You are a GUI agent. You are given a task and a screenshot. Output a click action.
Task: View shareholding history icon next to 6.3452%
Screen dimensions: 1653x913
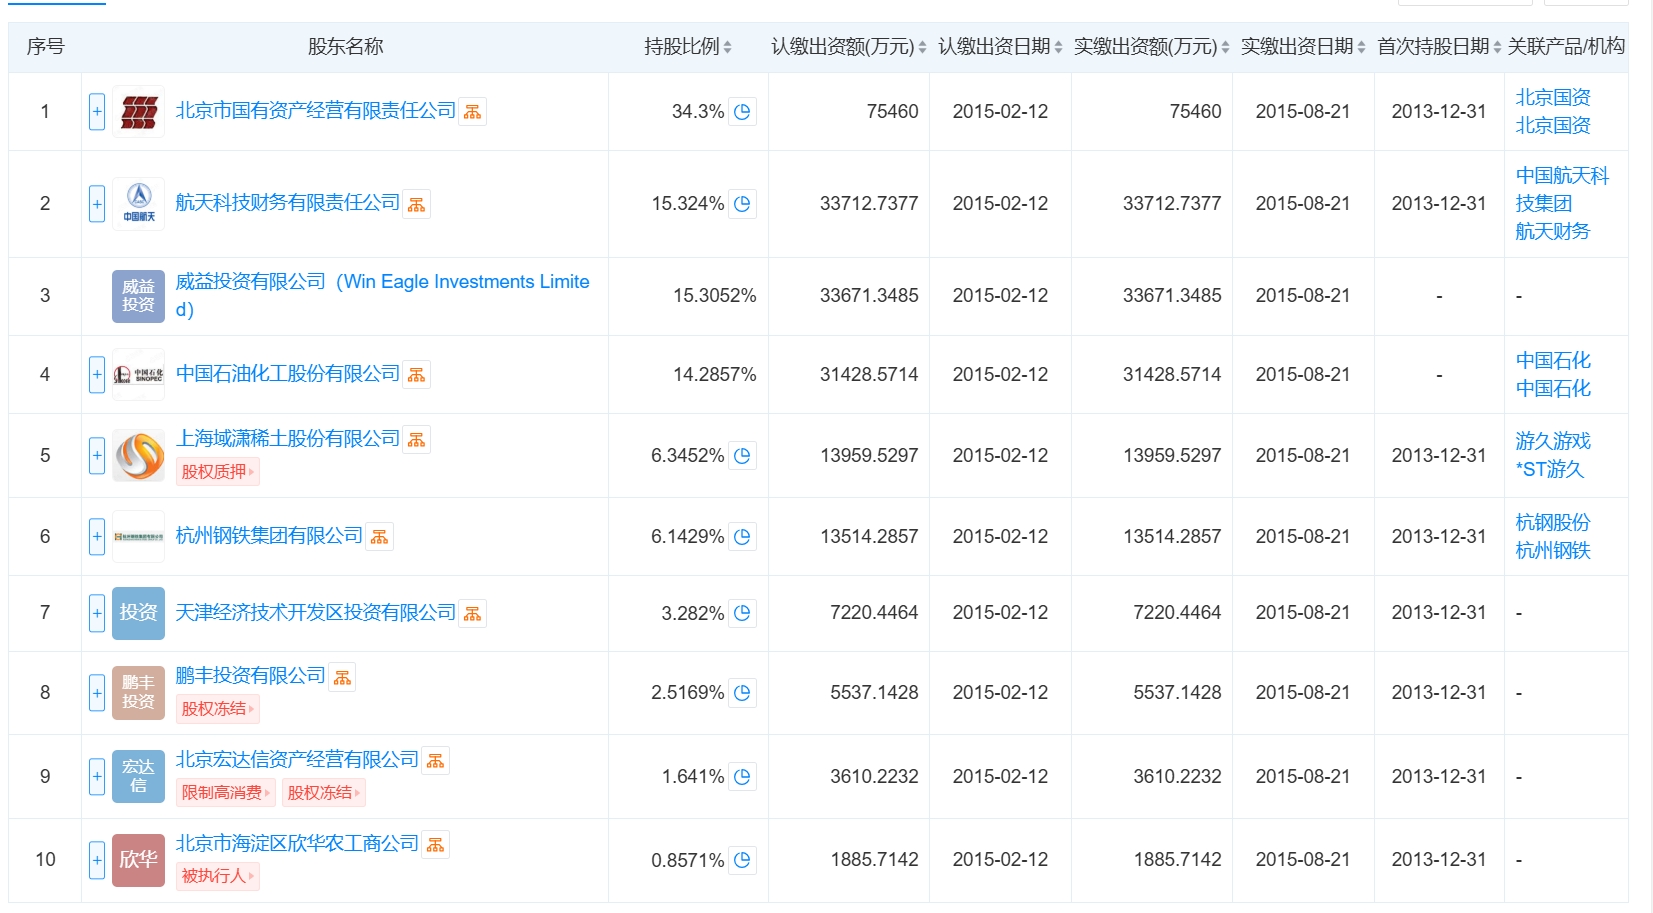(742, 456)
